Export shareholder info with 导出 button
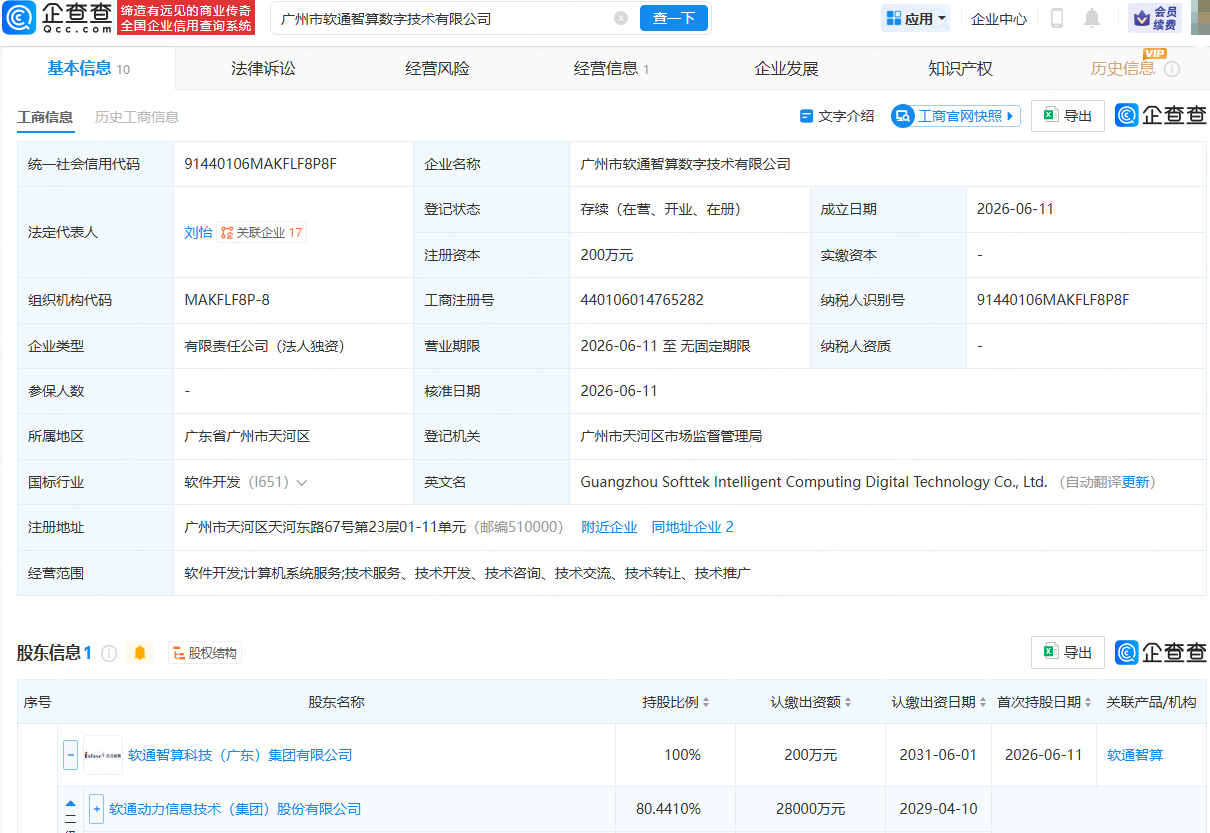The height and width of the screenshot is (833, 1210). 1068,652
